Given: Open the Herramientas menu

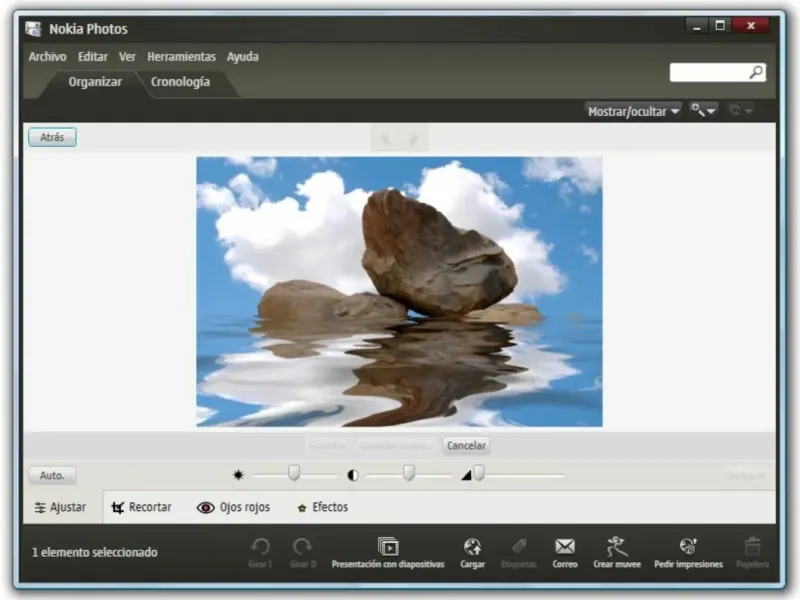Looking at the screenshot, I should (x=181, y=57).
